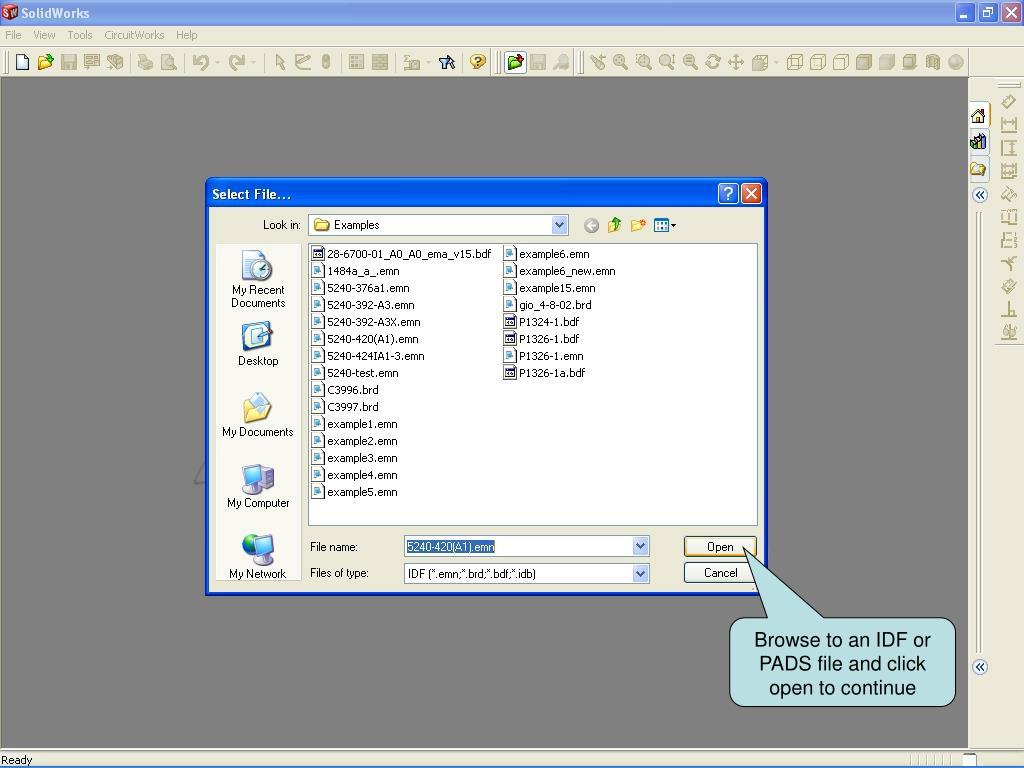Go back using dialog Back arrow

[x=591, y=225]
